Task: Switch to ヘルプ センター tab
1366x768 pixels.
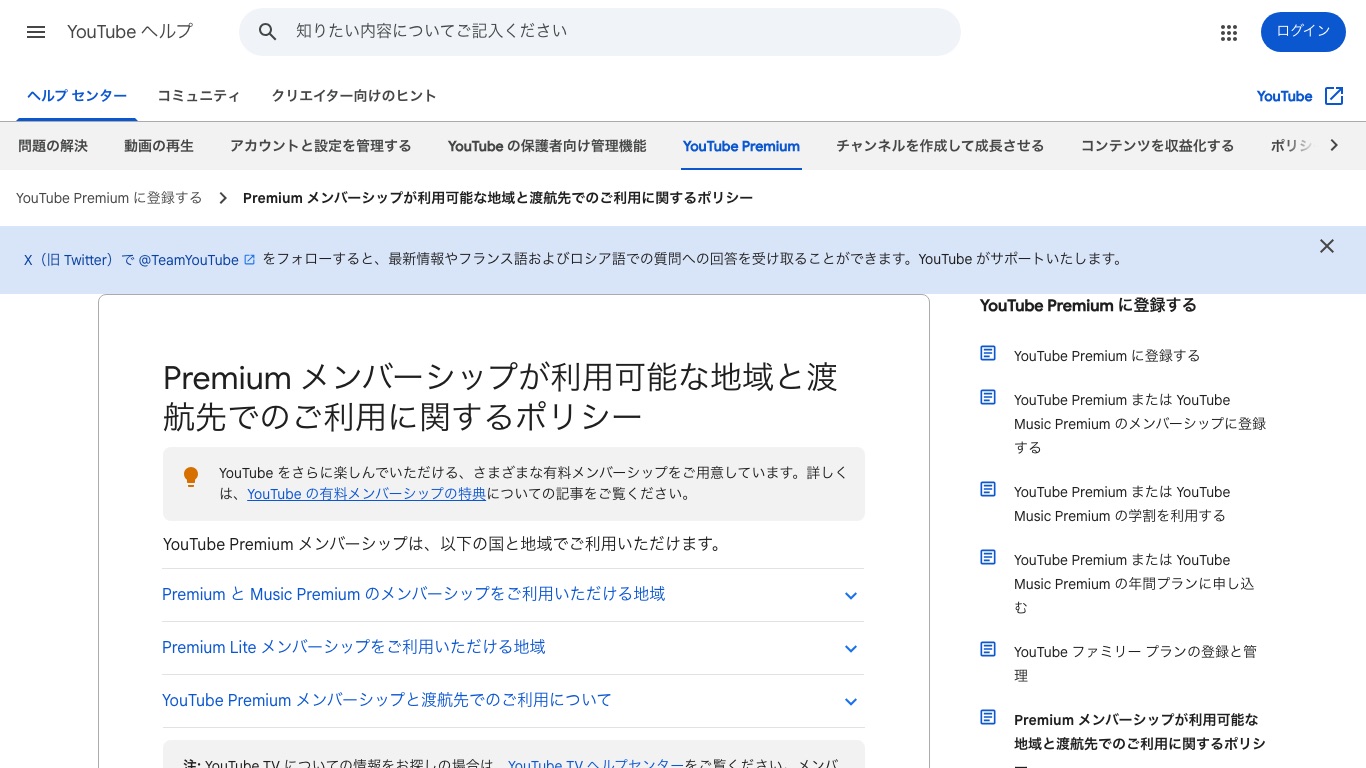Action: (x=77, y=96)
